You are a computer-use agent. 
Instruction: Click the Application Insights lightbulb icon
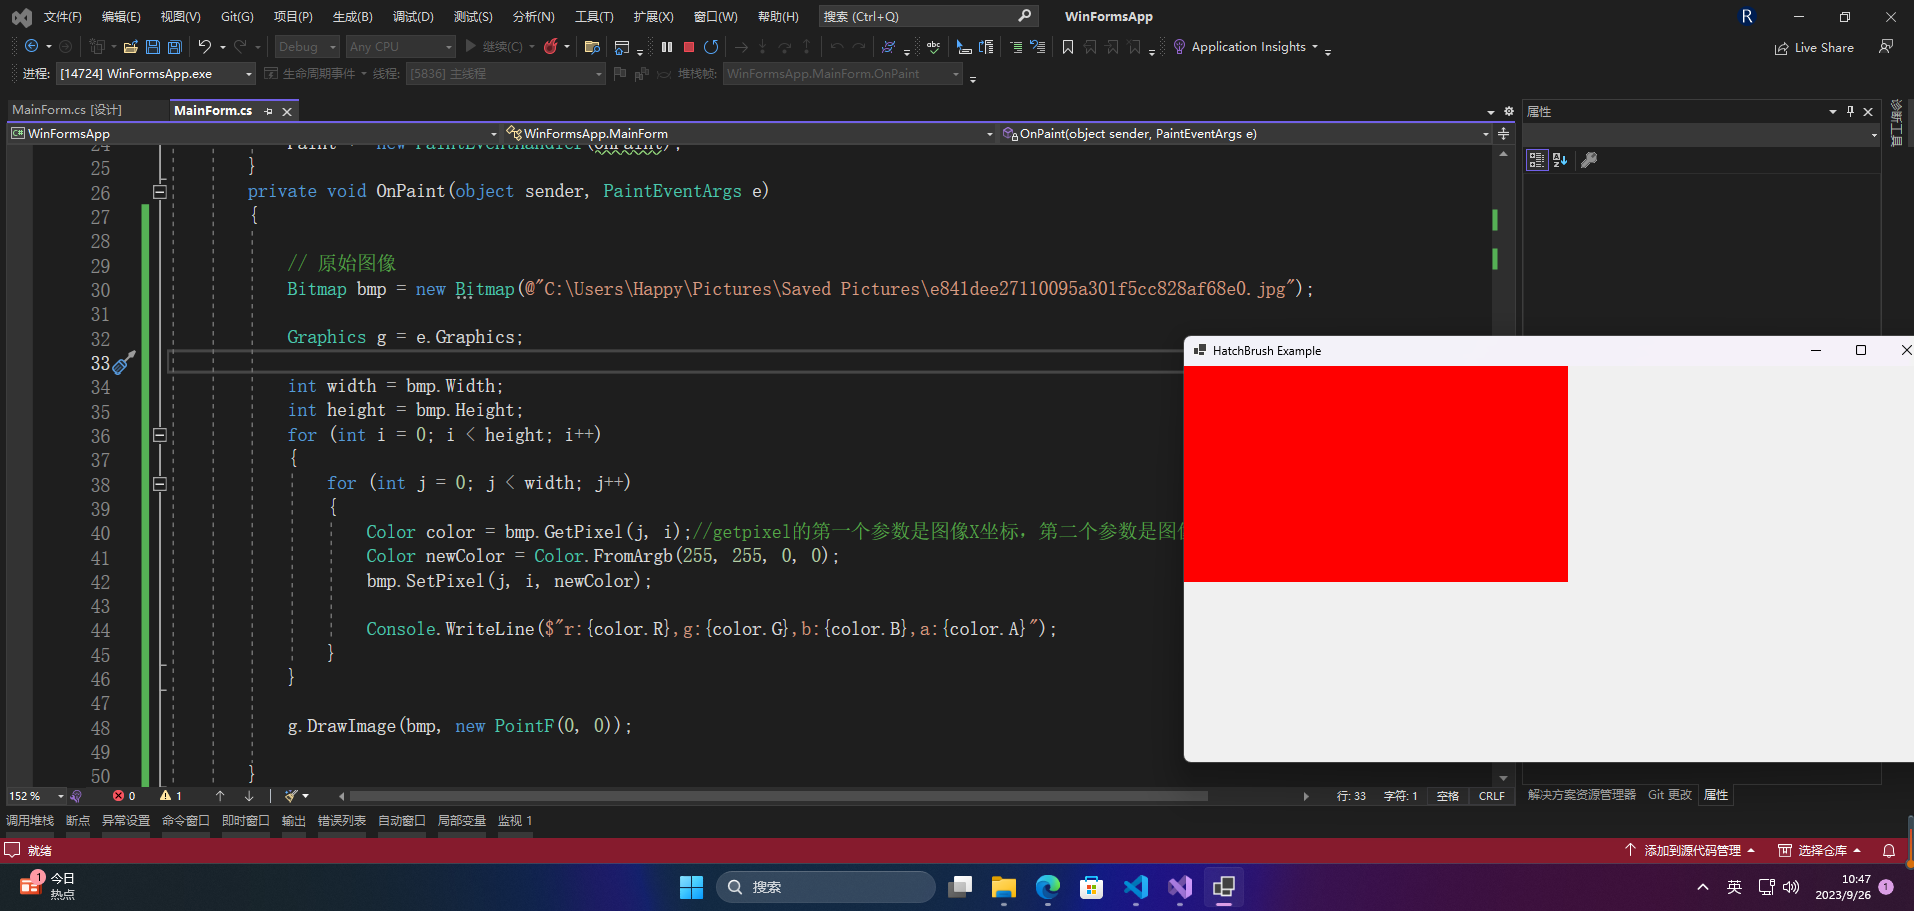[1179, 47]
